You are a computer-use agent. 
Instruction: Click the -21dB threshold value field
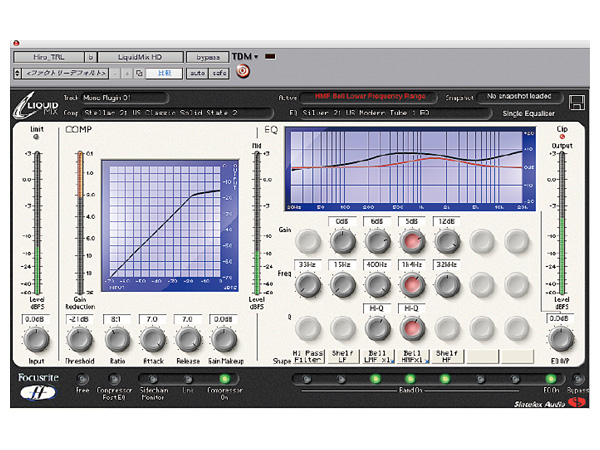[79, 319]
